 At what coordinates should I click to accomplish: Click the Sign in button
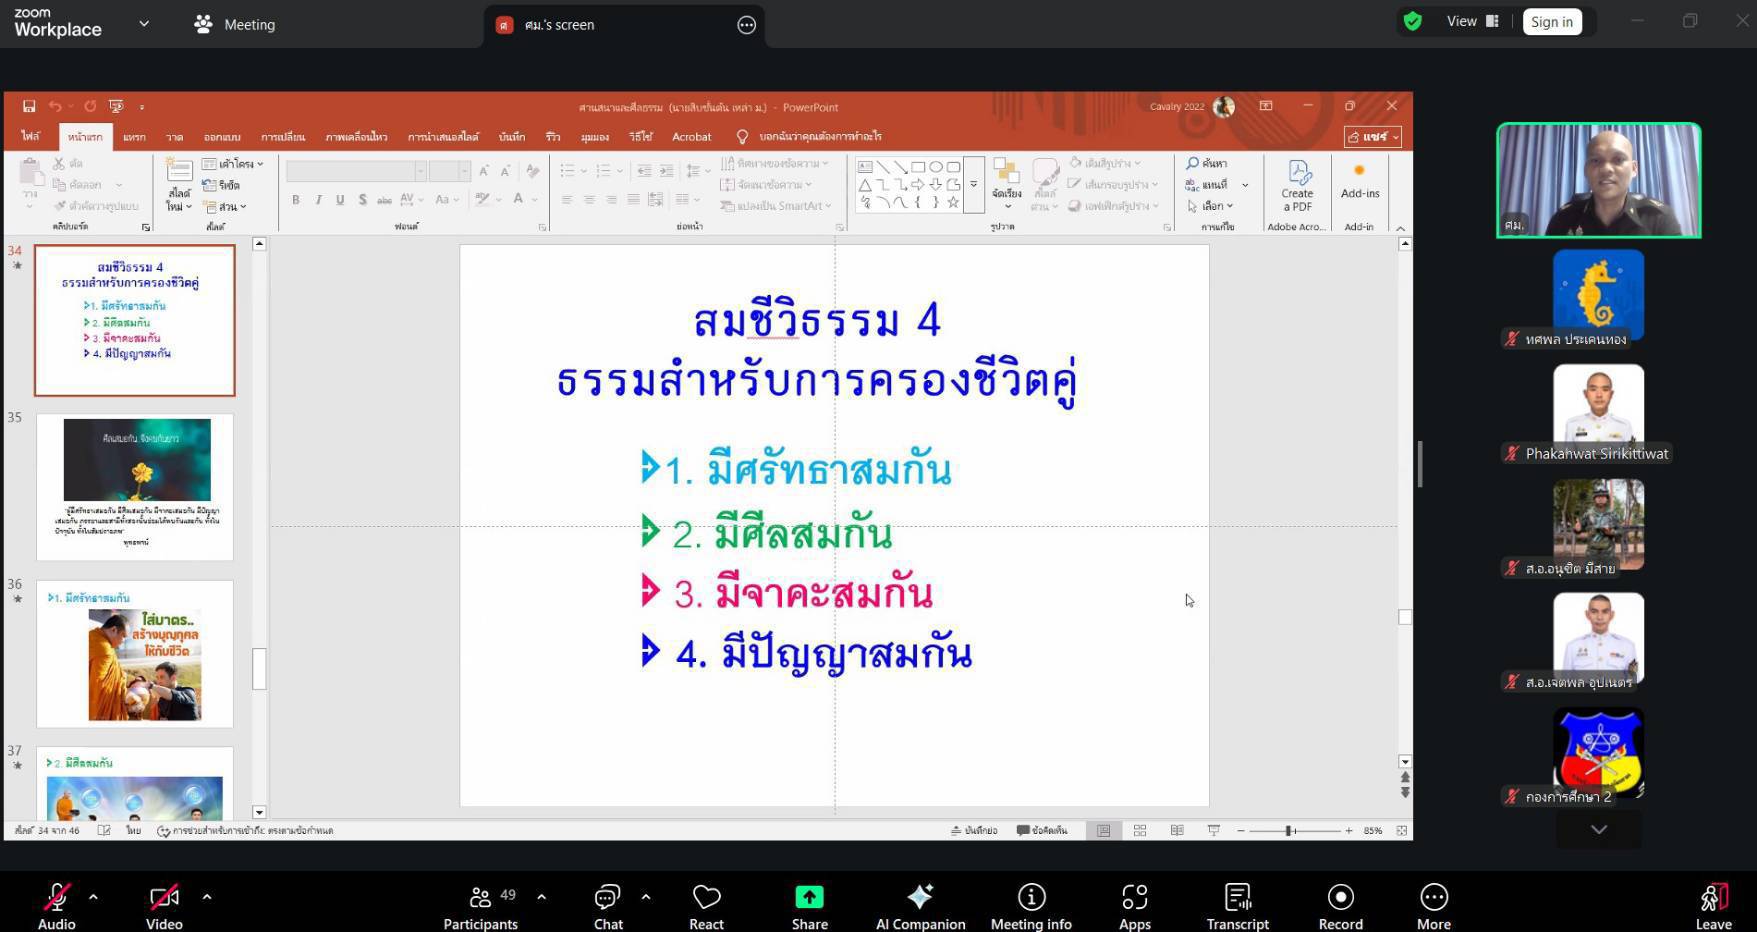(1551, 22)
